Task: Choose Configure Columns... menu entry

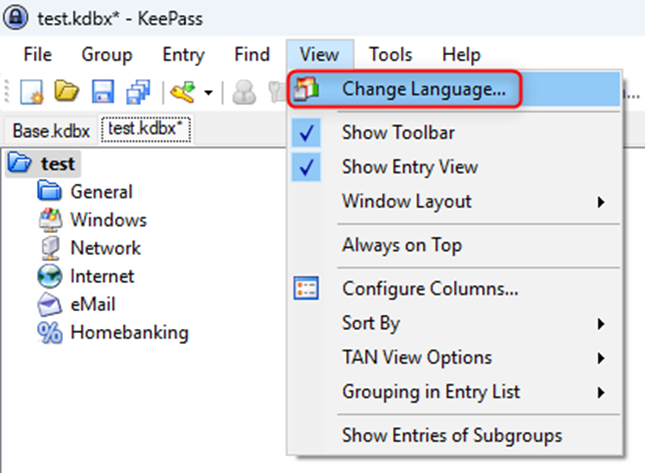Action: click(x=453, y=288)
